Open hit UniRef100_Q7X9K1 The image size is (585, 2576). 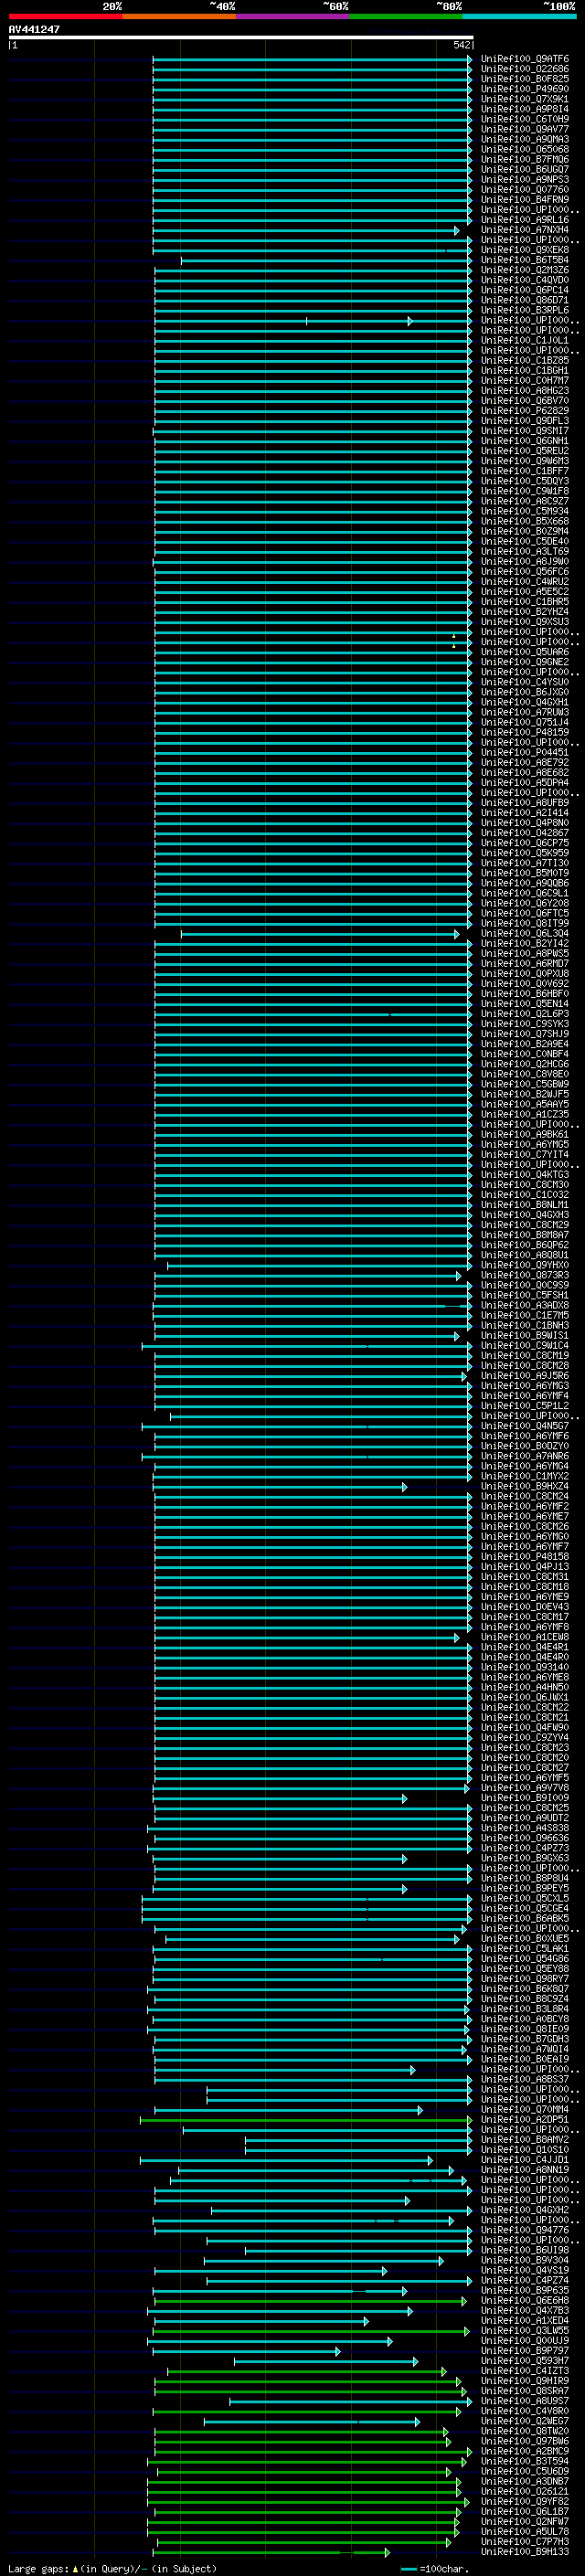pyautogui.click(x=525, y=99)
